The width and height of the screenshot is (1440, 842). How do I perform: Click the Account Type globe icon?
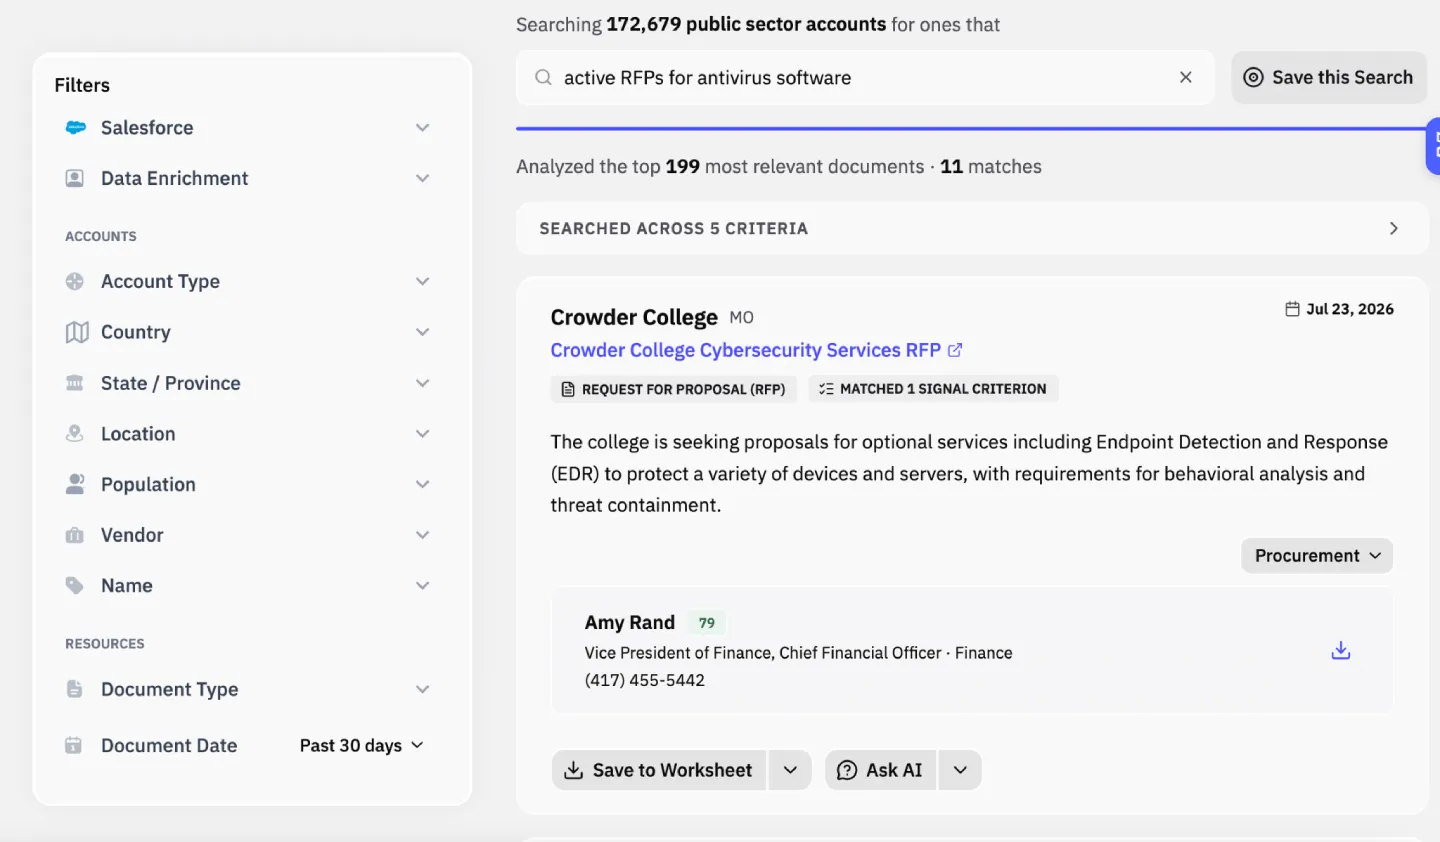coord(75,281)
